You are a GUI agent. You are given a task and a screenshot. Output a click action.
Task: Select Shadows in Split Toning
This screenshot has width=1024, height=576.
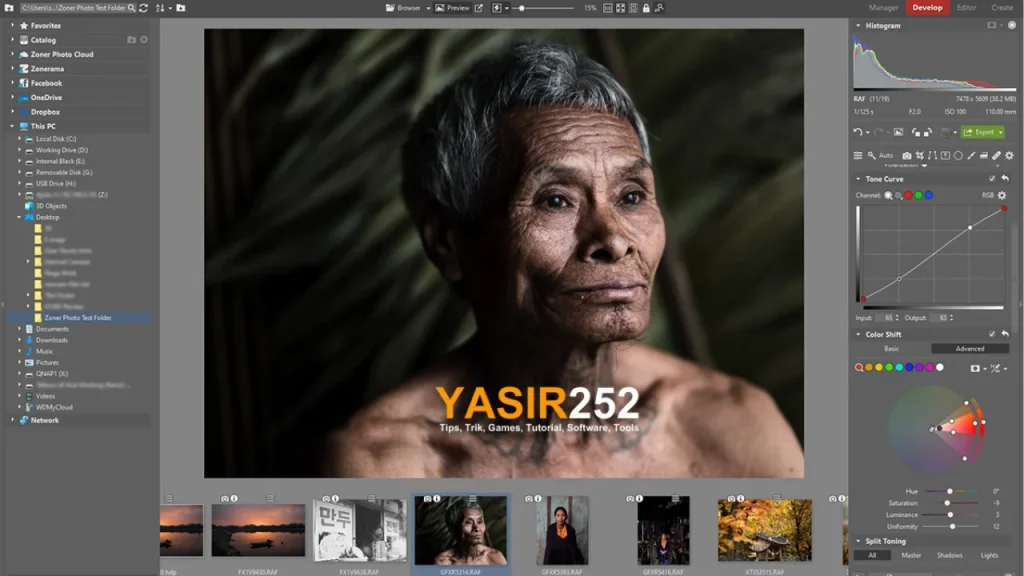tap(950, 556)
